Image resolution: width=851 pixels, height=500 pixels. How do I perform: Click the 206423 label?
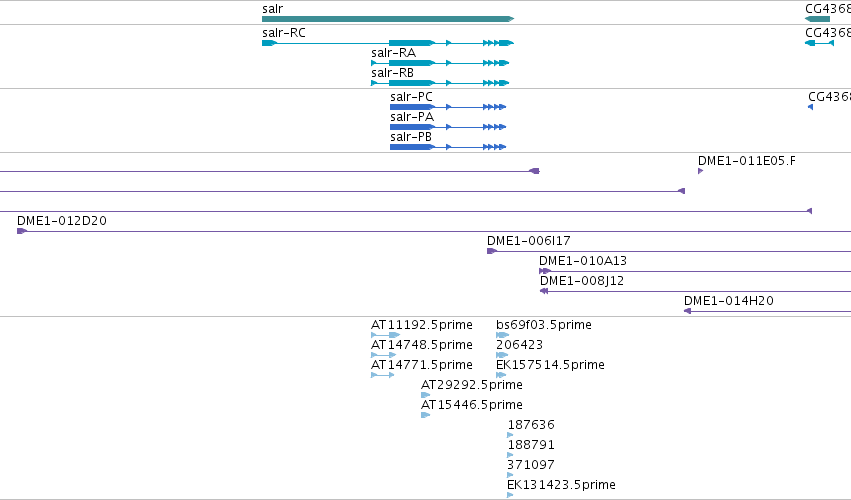(x=519, y=345)
